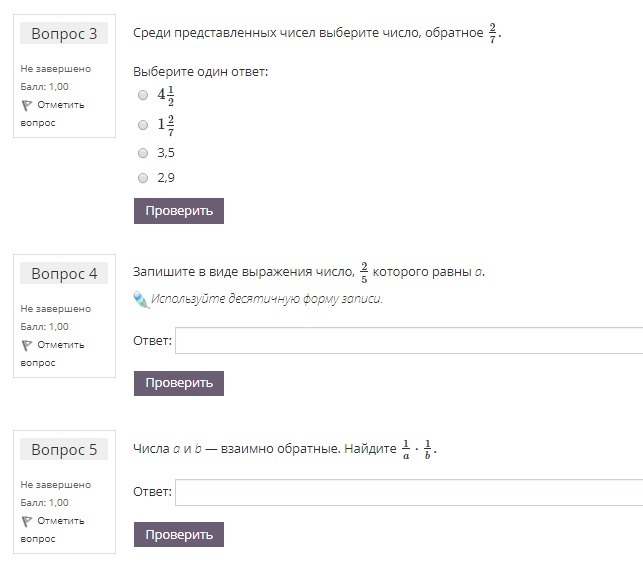Click Отметить вопрос link in Вопрос 4
This screenshot has height=582, width=643.
pyautogui.click(x=60, y=345)
